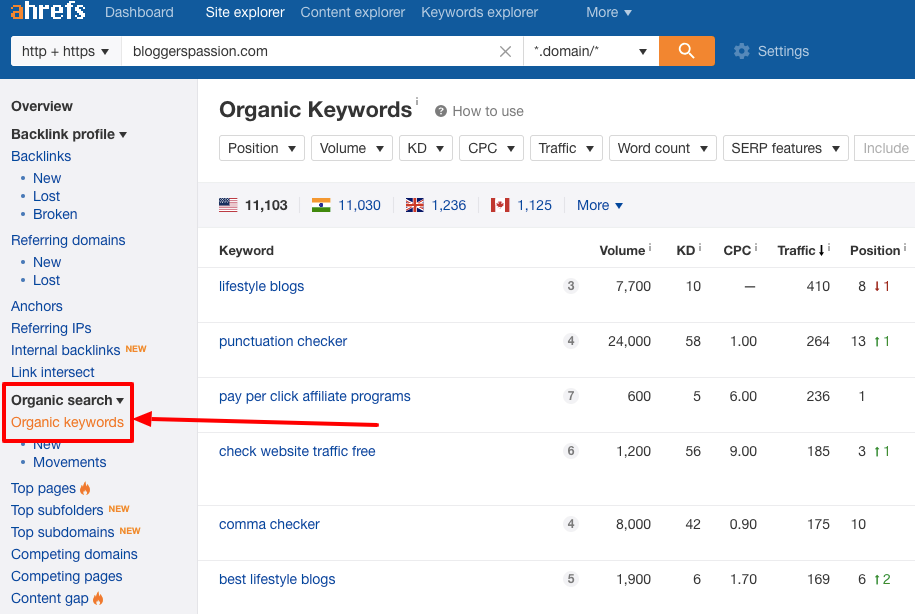
Task: Open Anchors link
Action: 37,306
